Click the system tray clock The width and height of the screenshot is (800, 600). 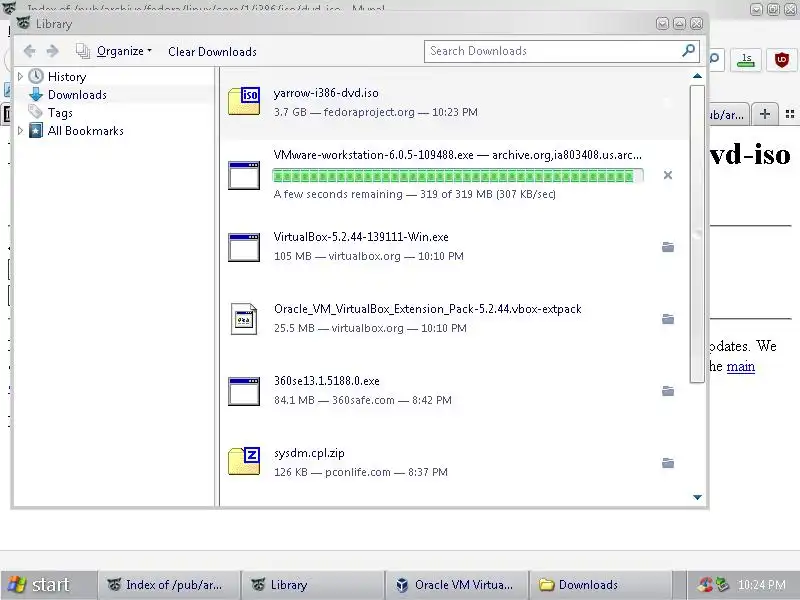tap(762, 585)
